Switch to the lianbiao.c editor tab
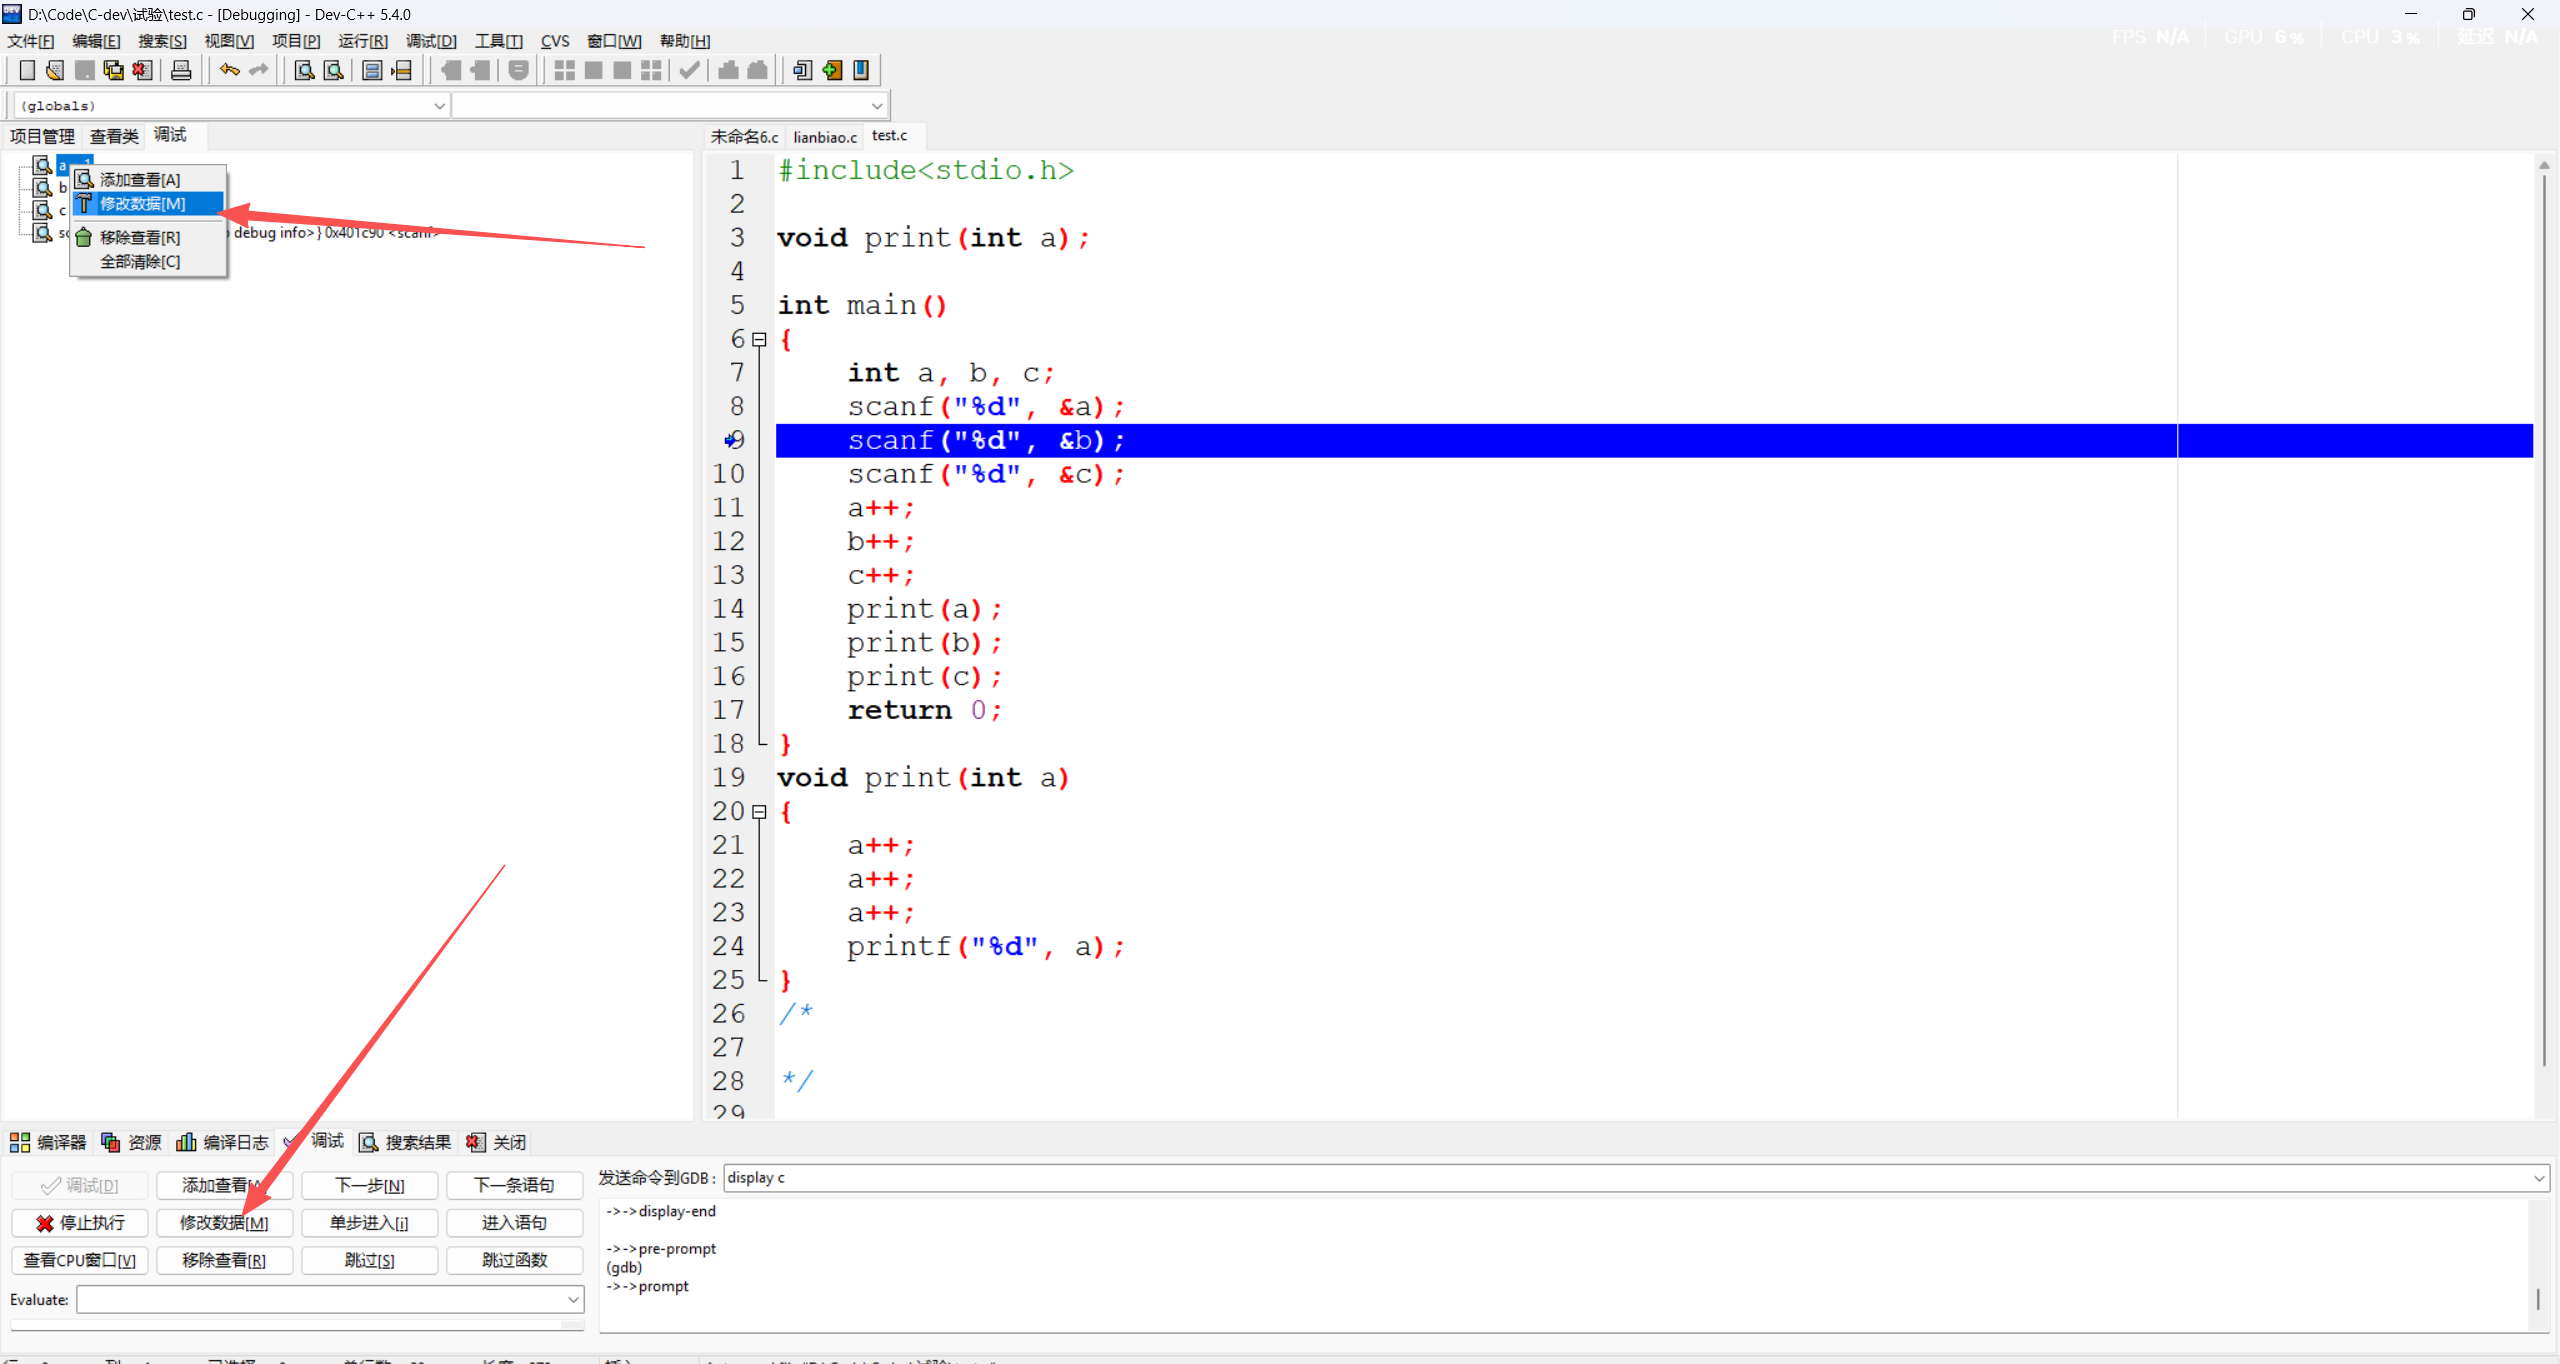The image size is (2560, 1364). (826, 137)
